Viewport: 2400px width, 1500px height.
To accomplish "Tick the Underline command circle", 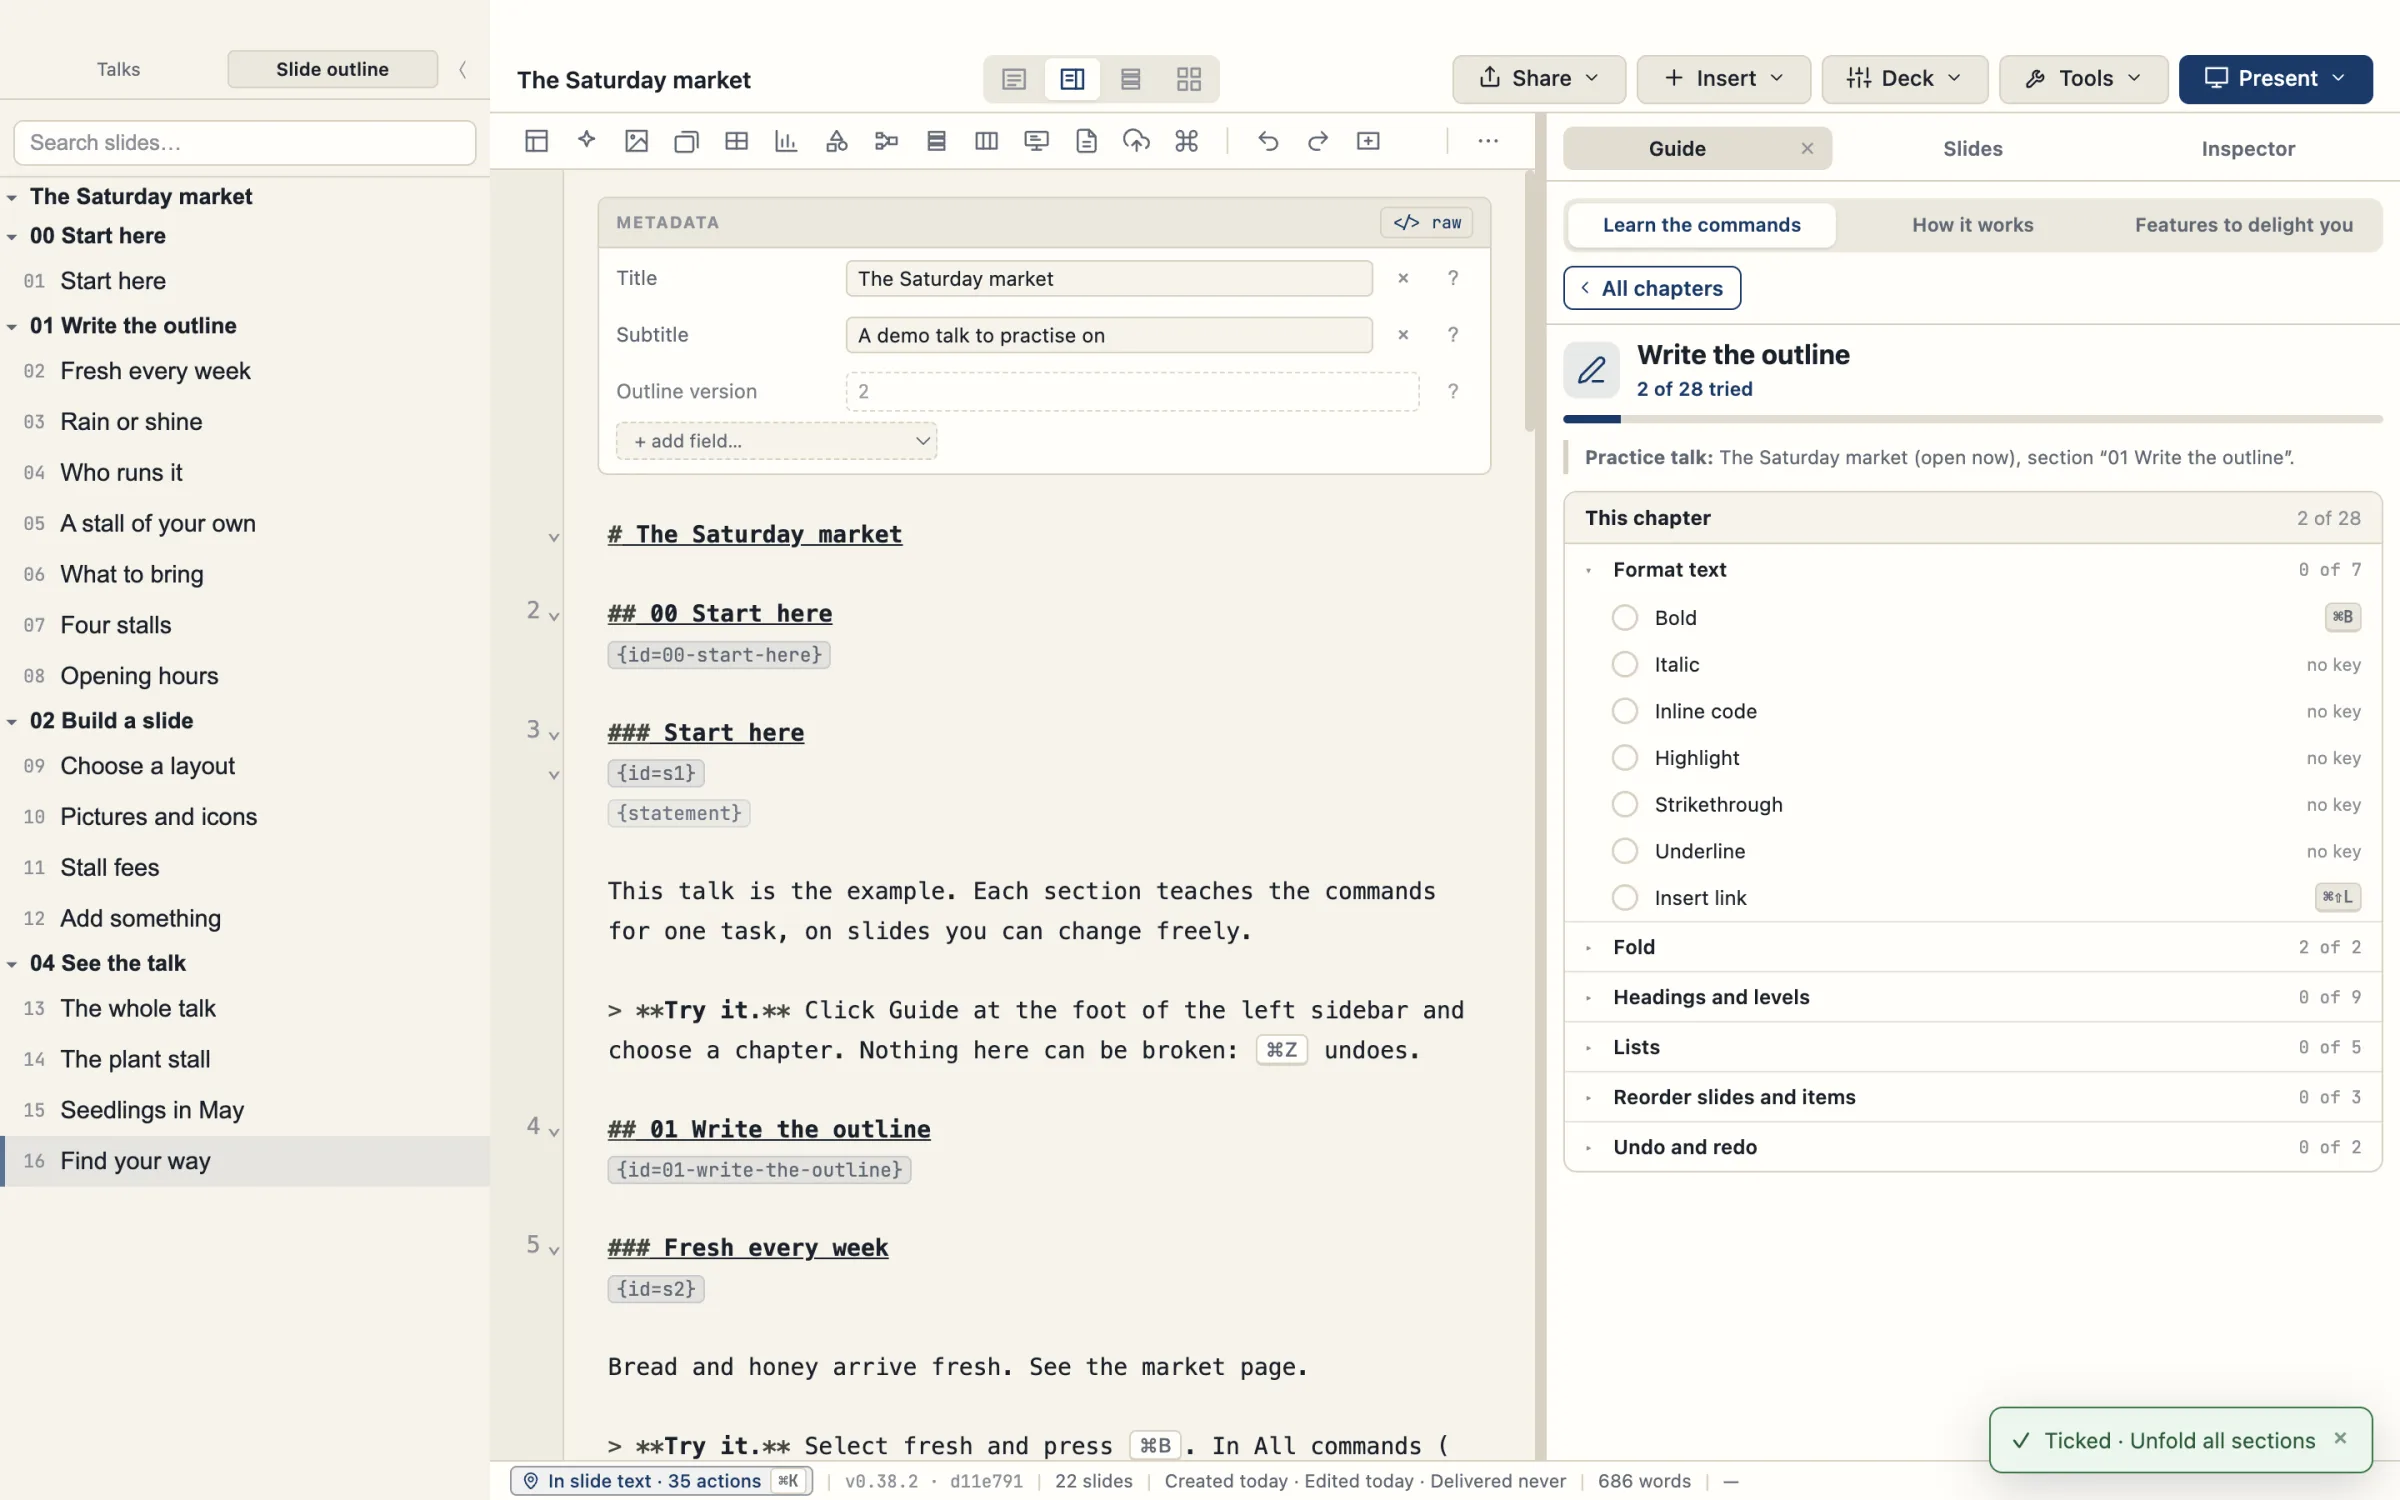I will [1625, 851].
